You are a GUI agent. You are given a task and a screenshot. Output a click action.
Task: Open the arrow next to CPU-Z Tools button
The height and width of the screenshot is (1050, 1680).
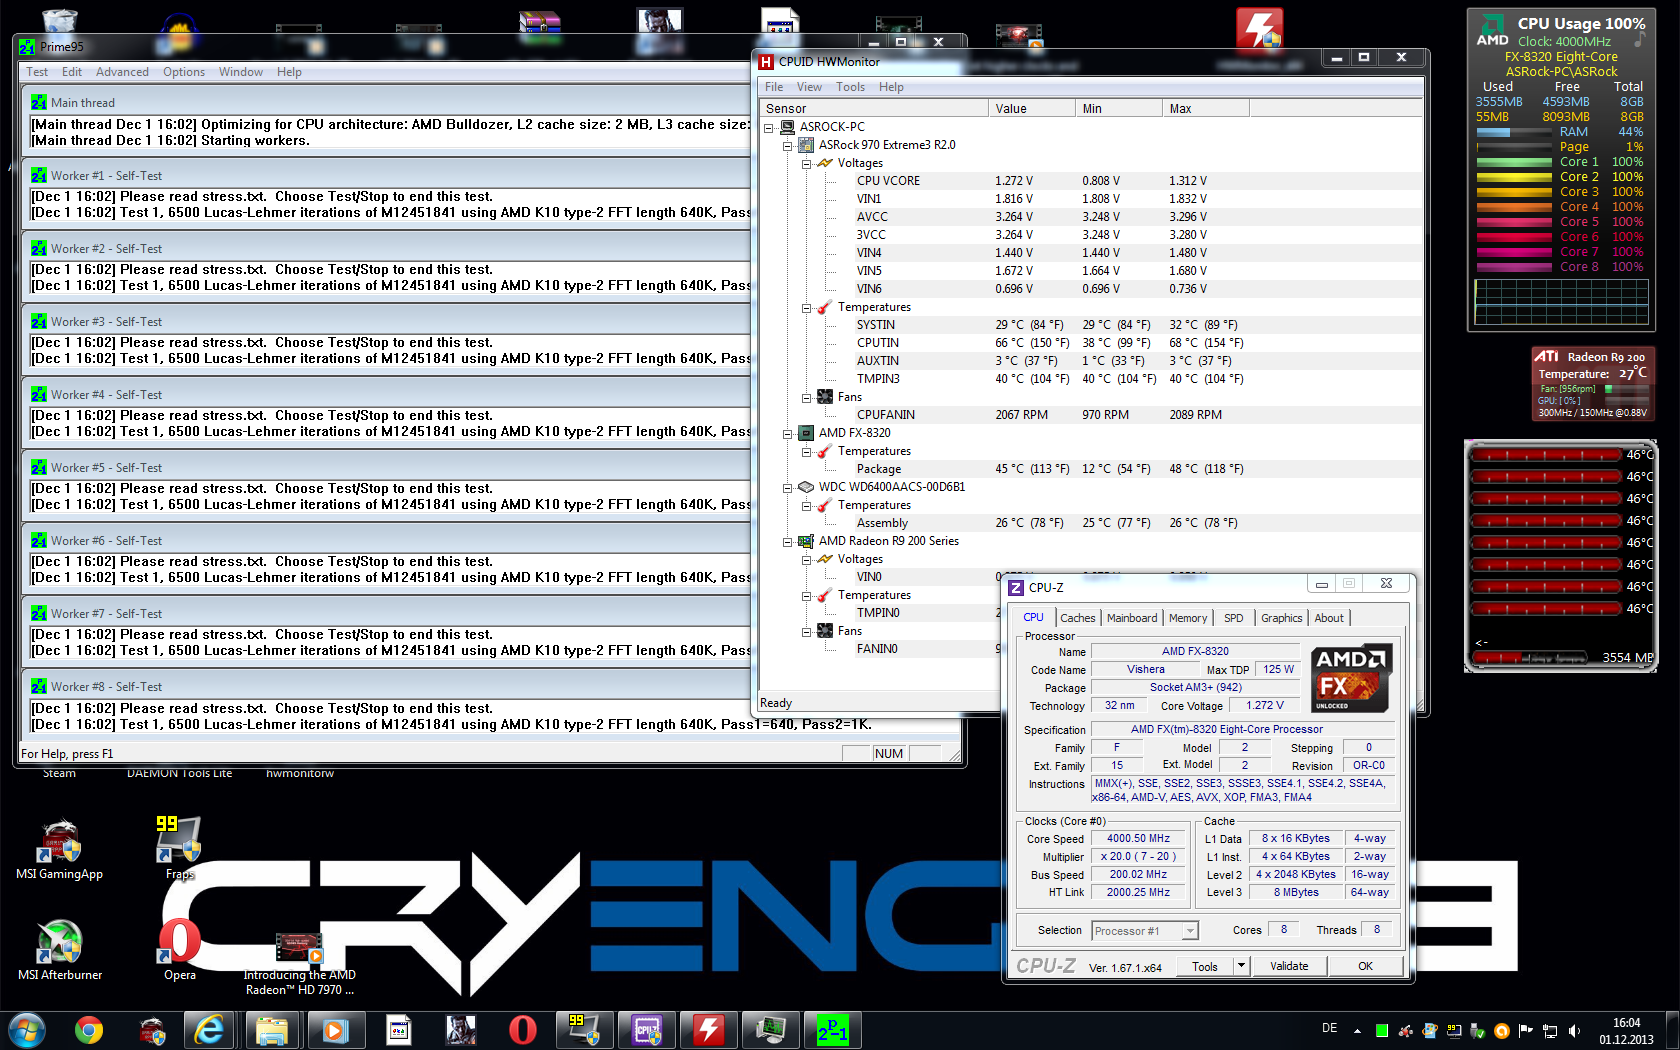(1241, 966)
